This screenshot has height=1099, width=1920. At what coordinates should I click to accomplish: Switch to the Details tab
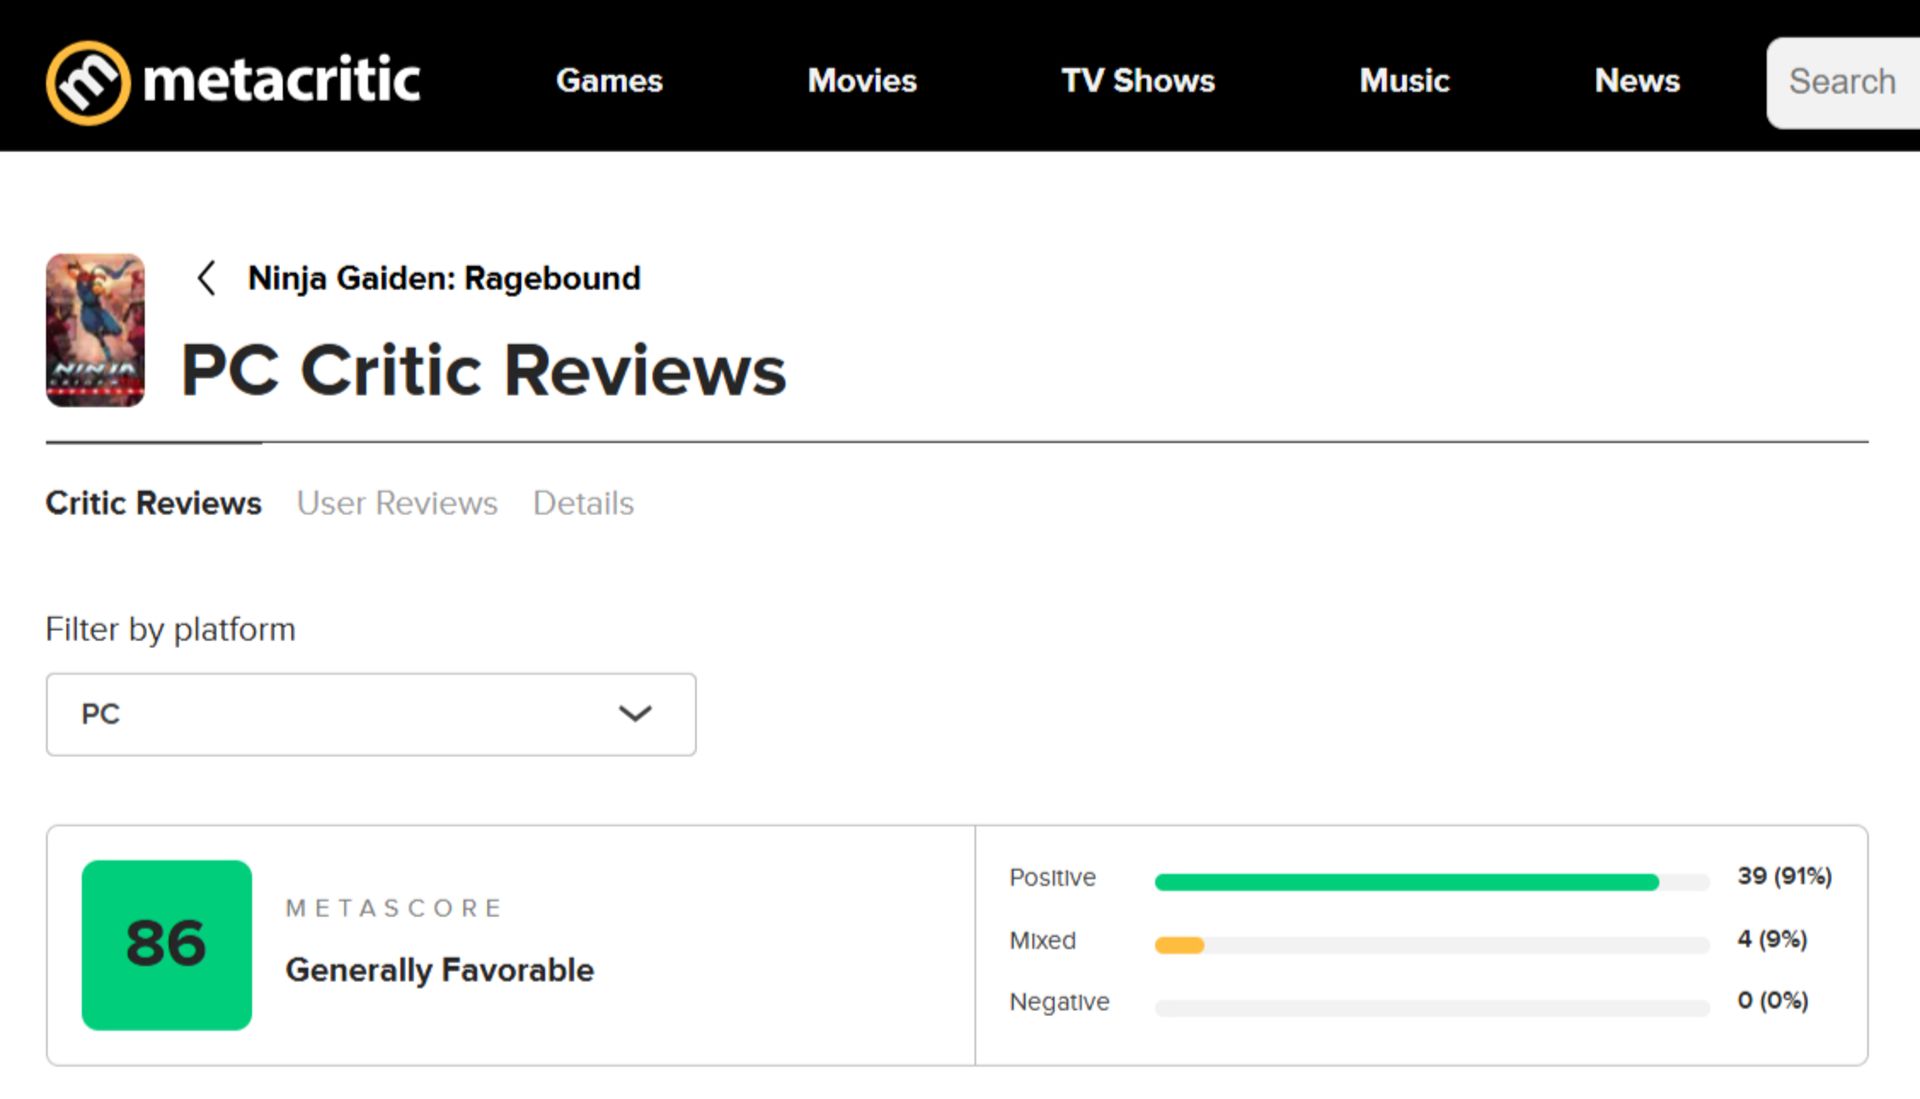click(583, 503)
